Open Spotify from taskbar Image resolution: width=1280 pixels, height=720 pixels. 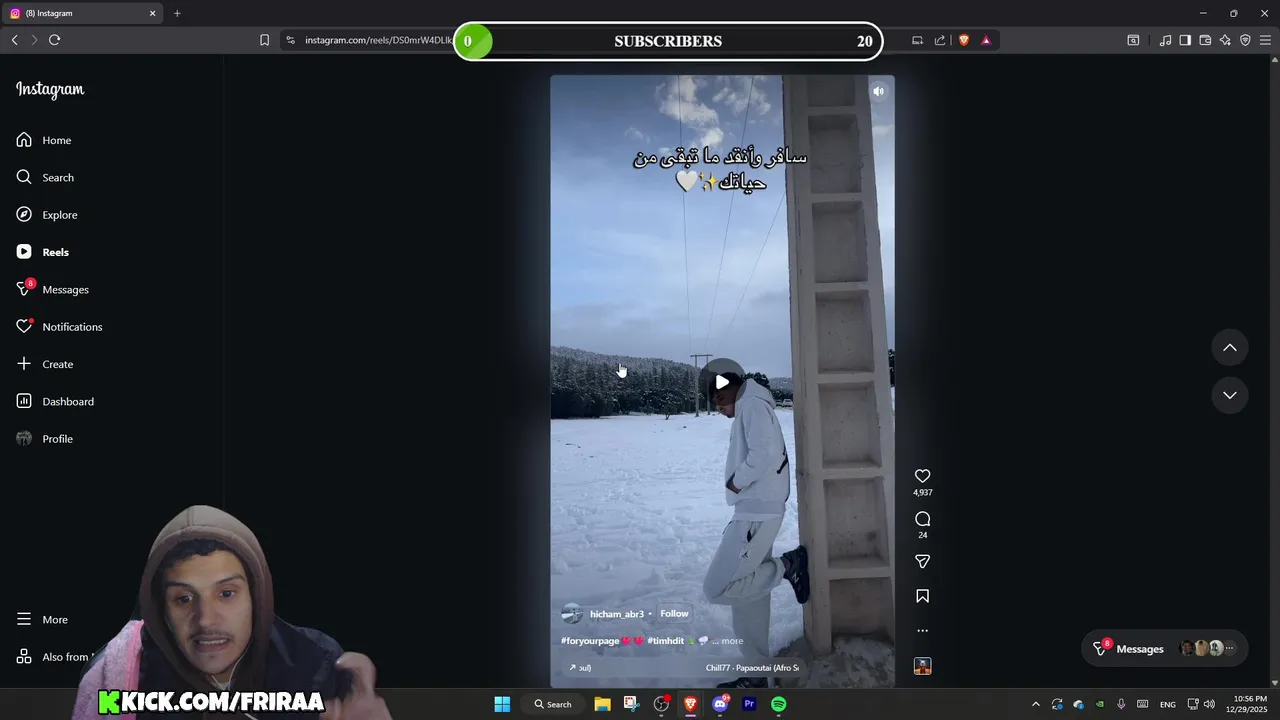coord(778,704)
